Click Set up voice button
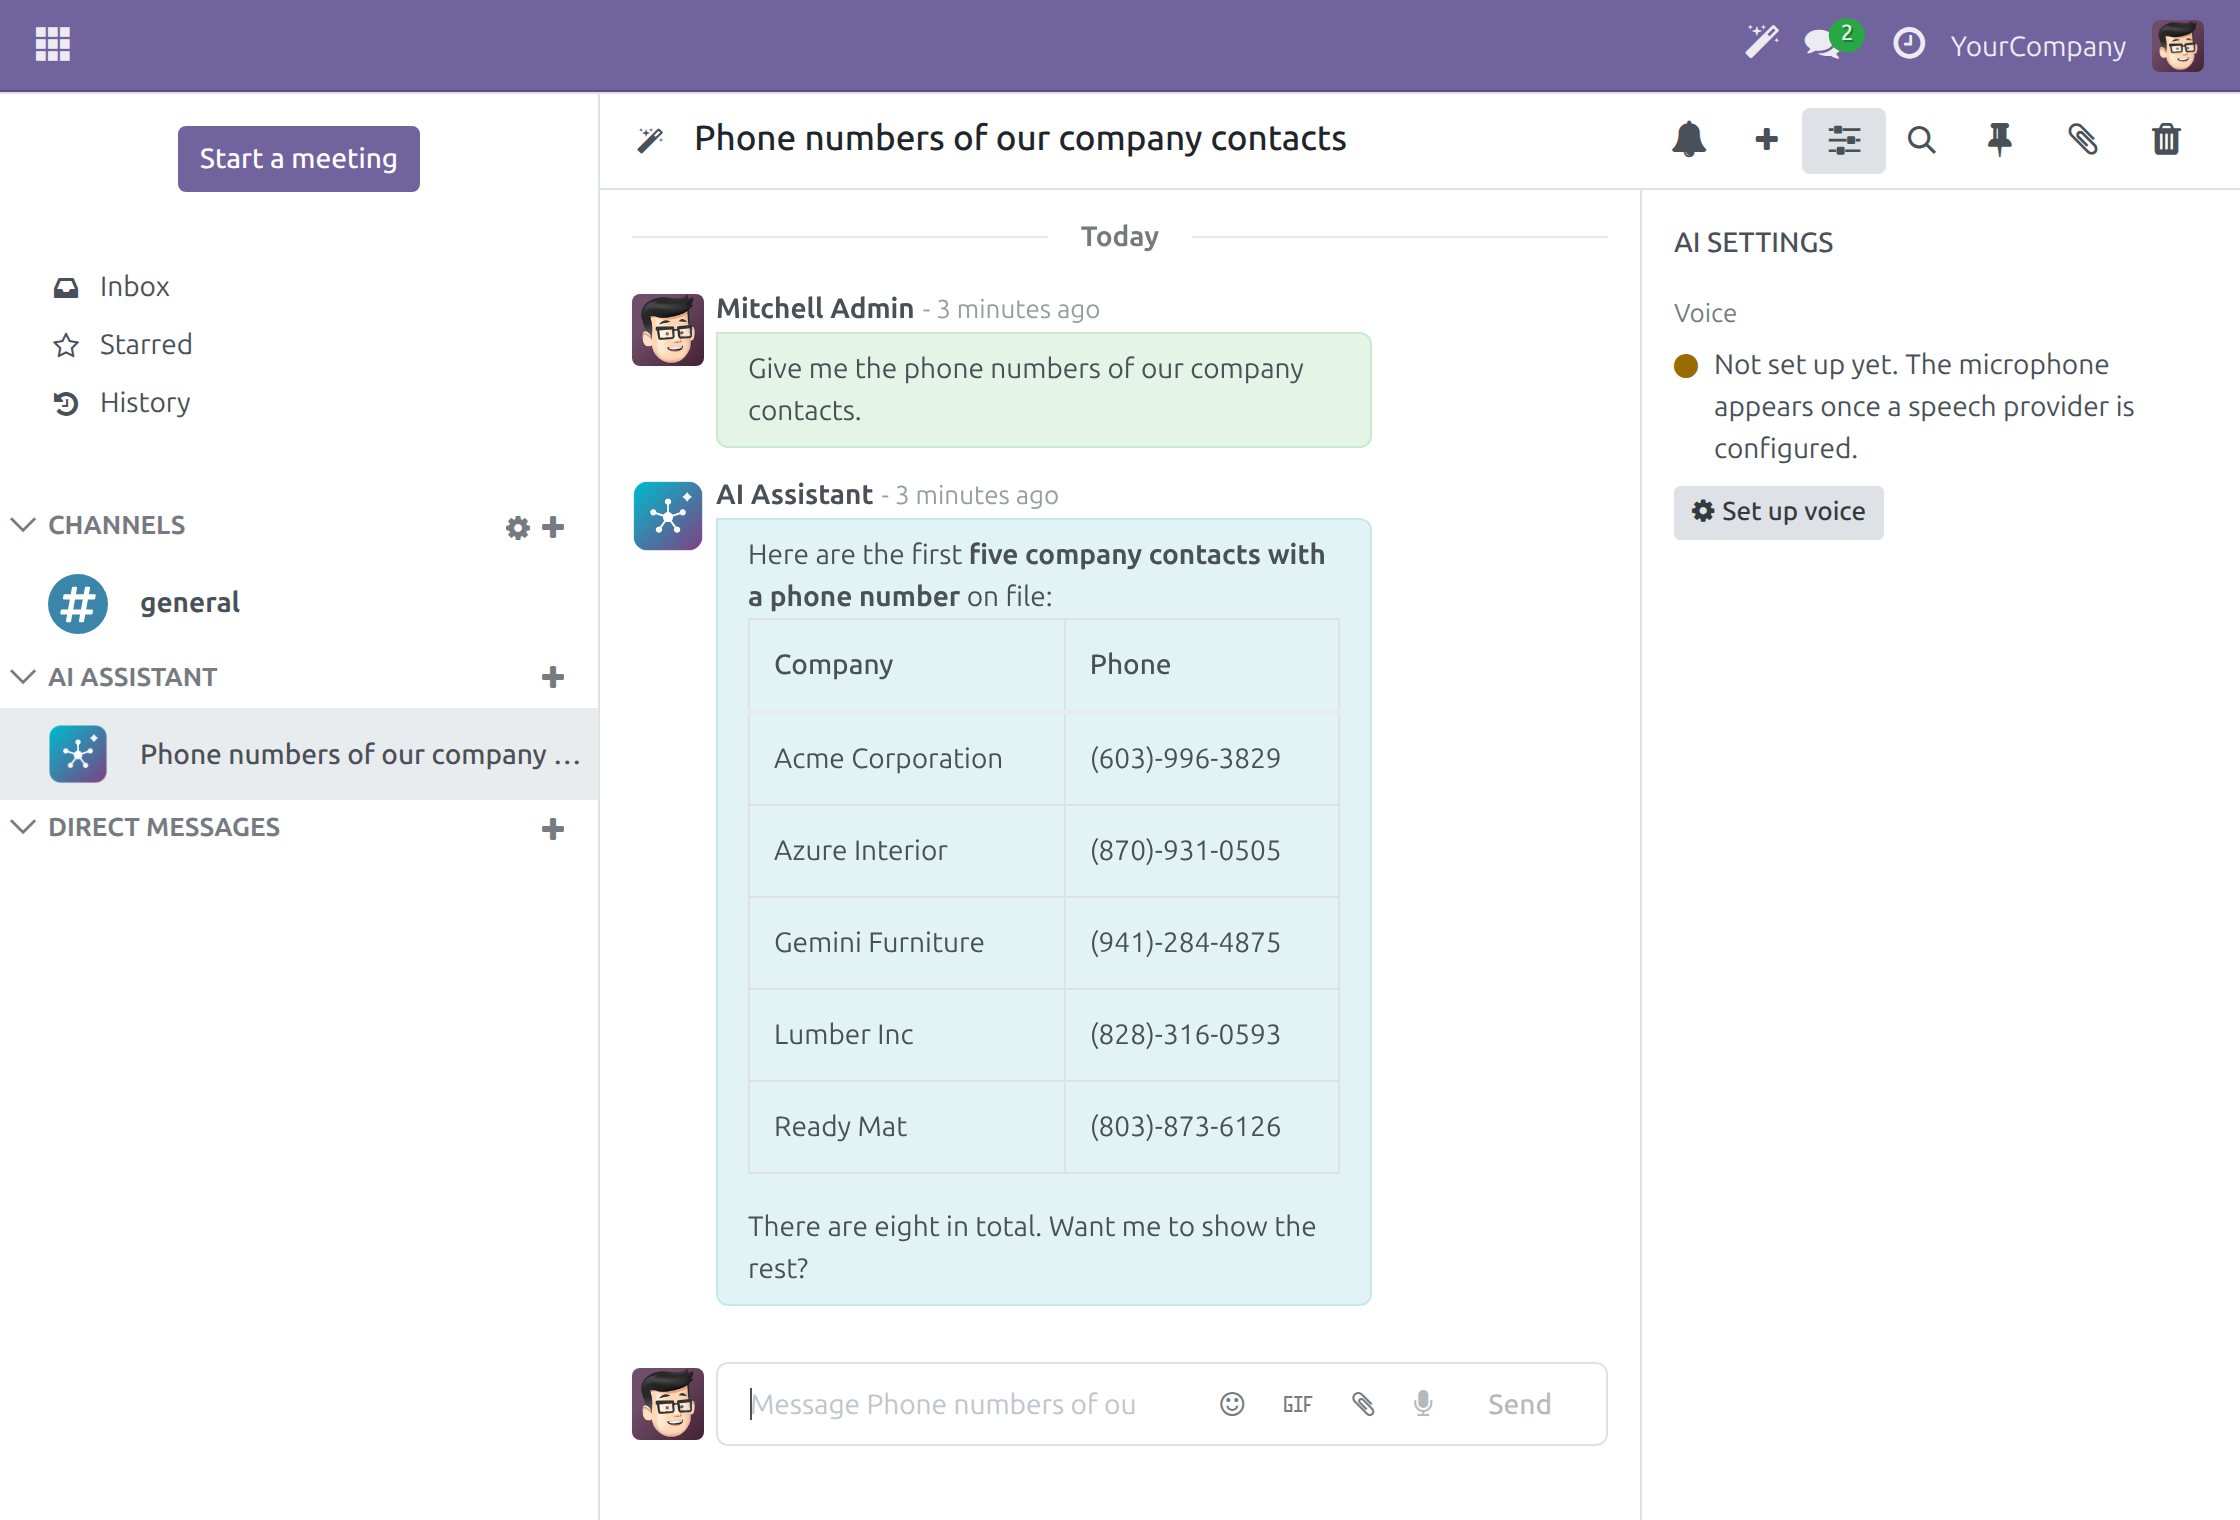Image resolution: width=2240 pixels, height=1520 pixels. [1778, 512]
